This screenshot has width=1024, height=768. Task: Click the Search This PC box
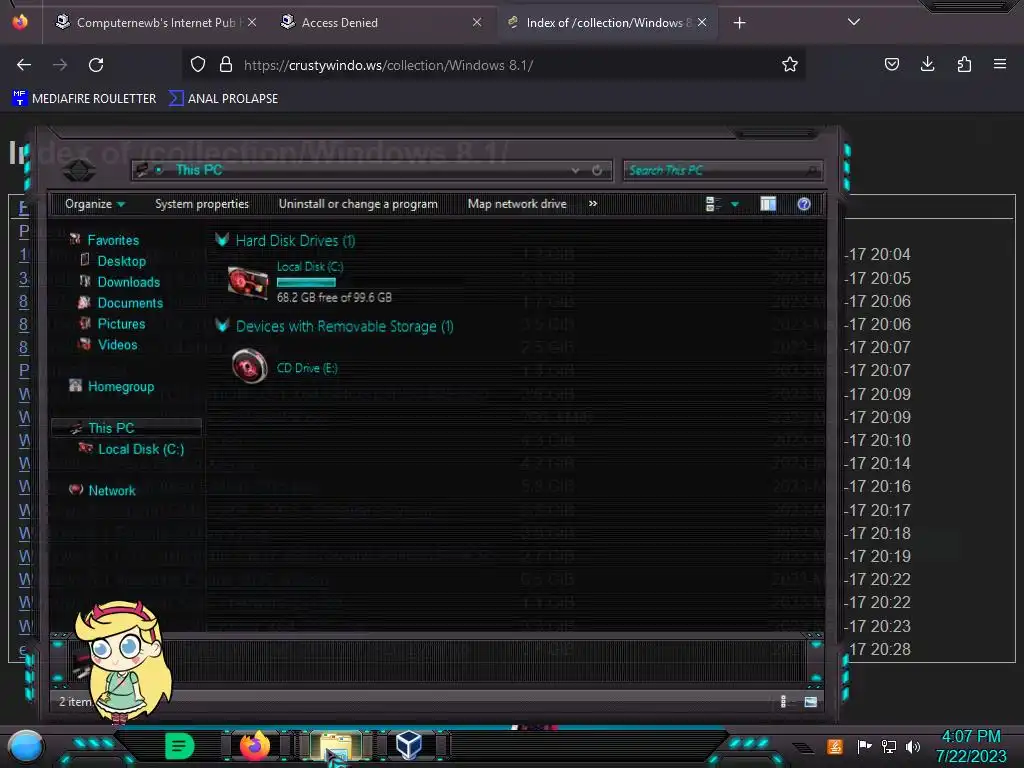point(723,170)
